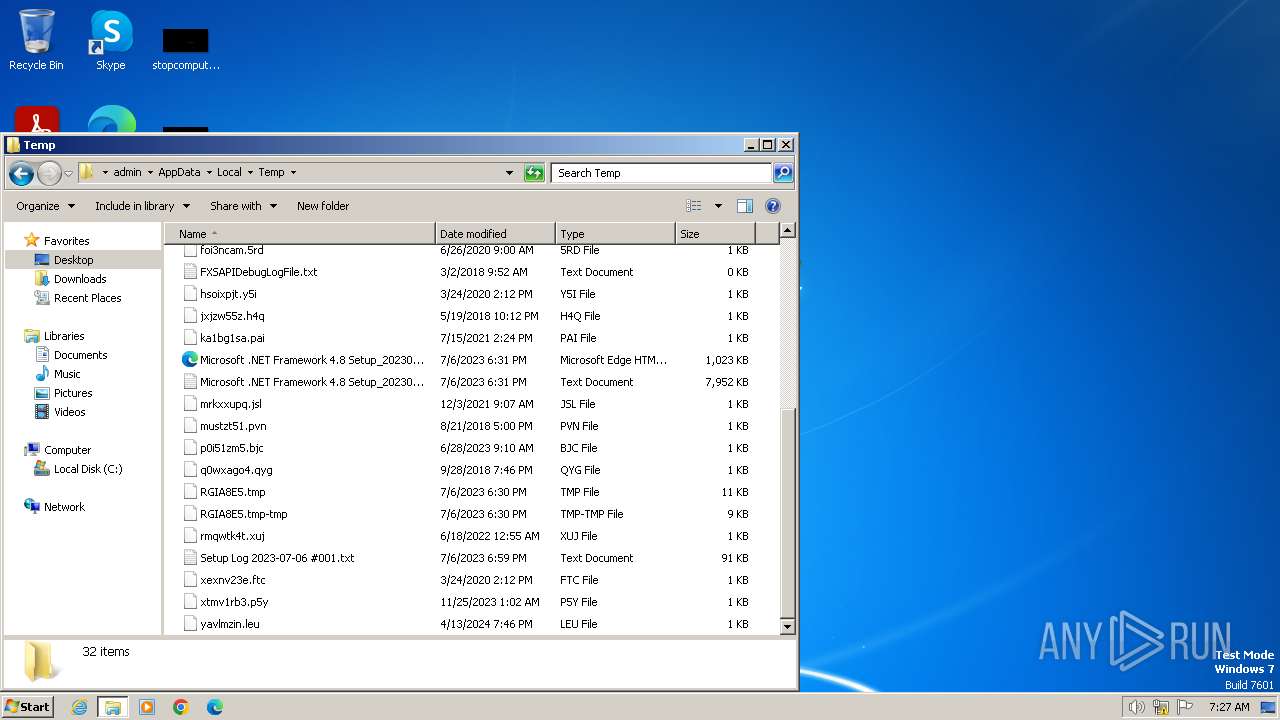Screen dimensions: 1280x720
Task: Open the Organize menu
Action: click(45, 206)
